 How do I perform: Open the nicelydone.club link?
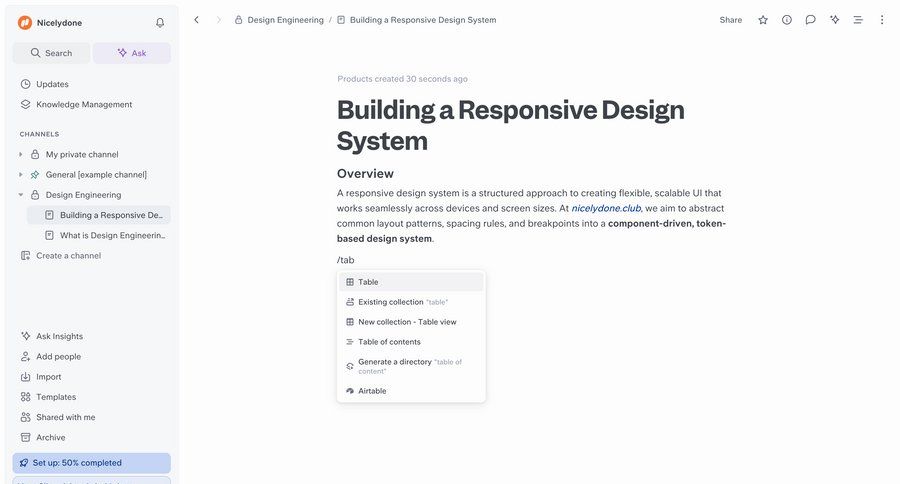(x=606, y=208)
